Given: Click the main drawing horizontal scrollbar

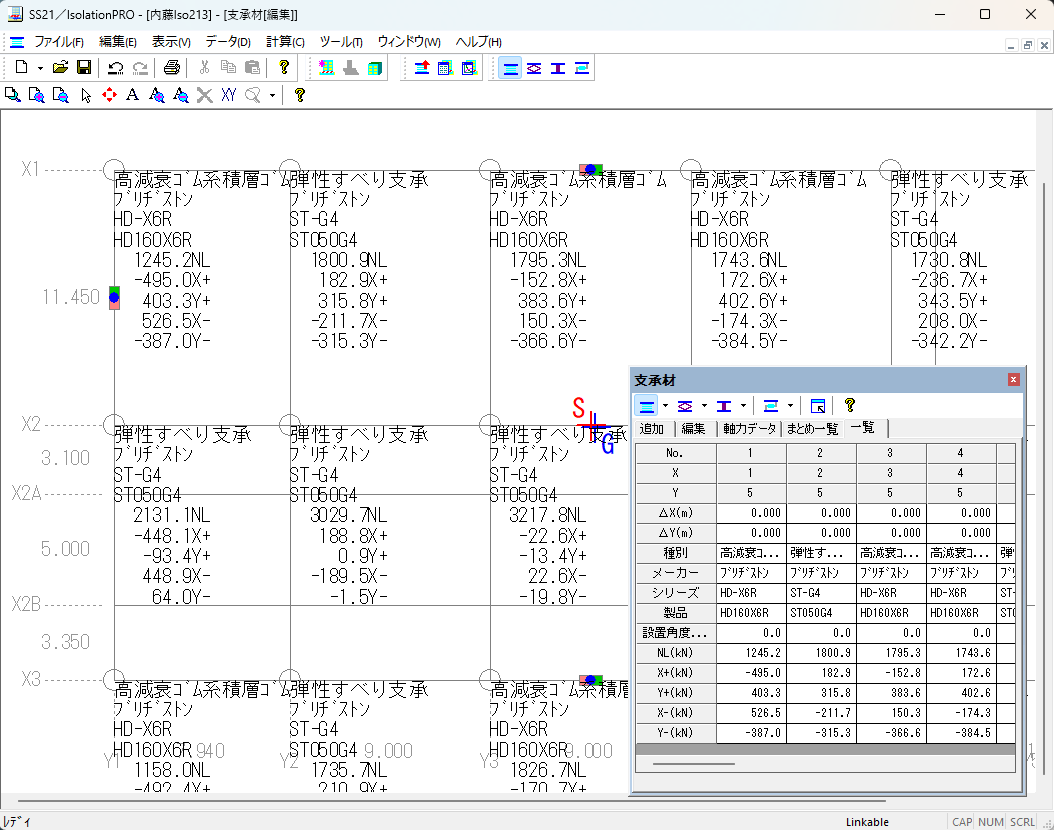Looking at the screenshot, I should pyautogui.click(x=452, y=800).
